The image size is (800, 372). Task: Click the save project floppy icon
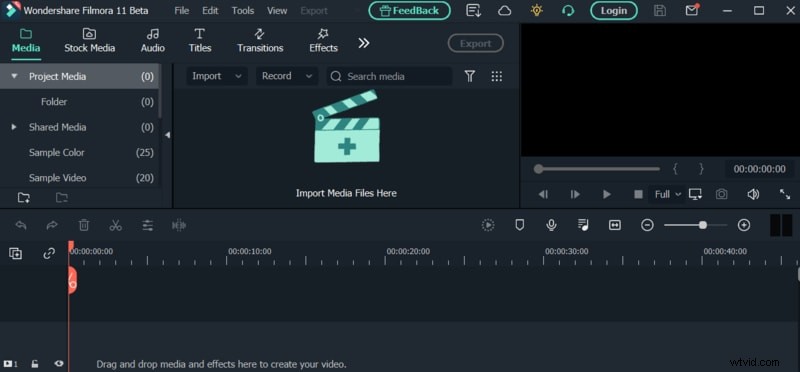[x=660, y=11]
